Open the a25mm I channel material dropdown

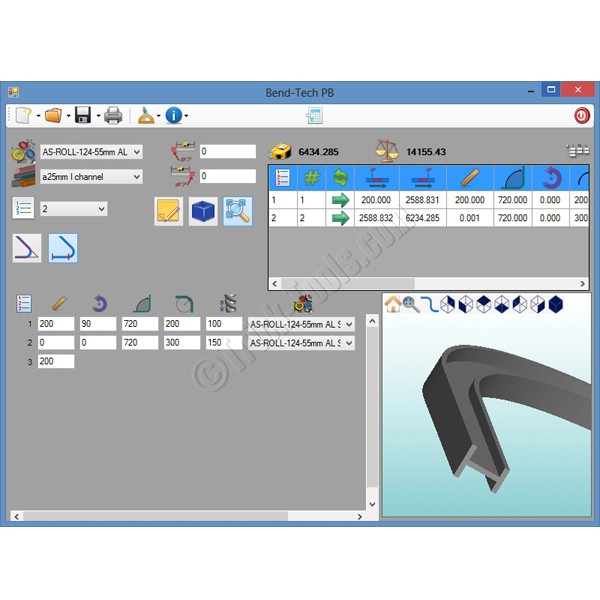[x=91, y=176]
